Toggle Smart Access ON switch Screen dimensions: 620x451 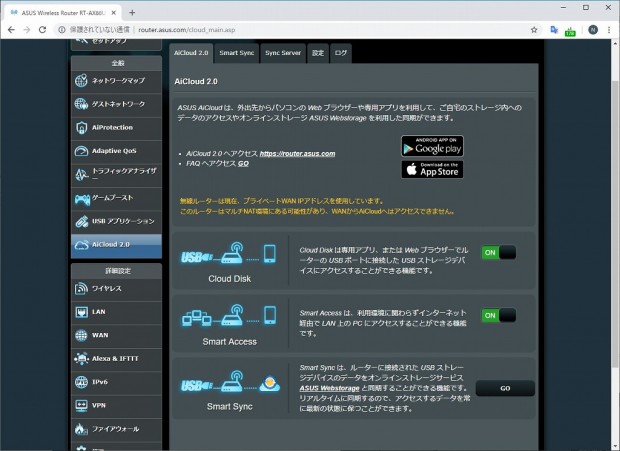point(499,315)
